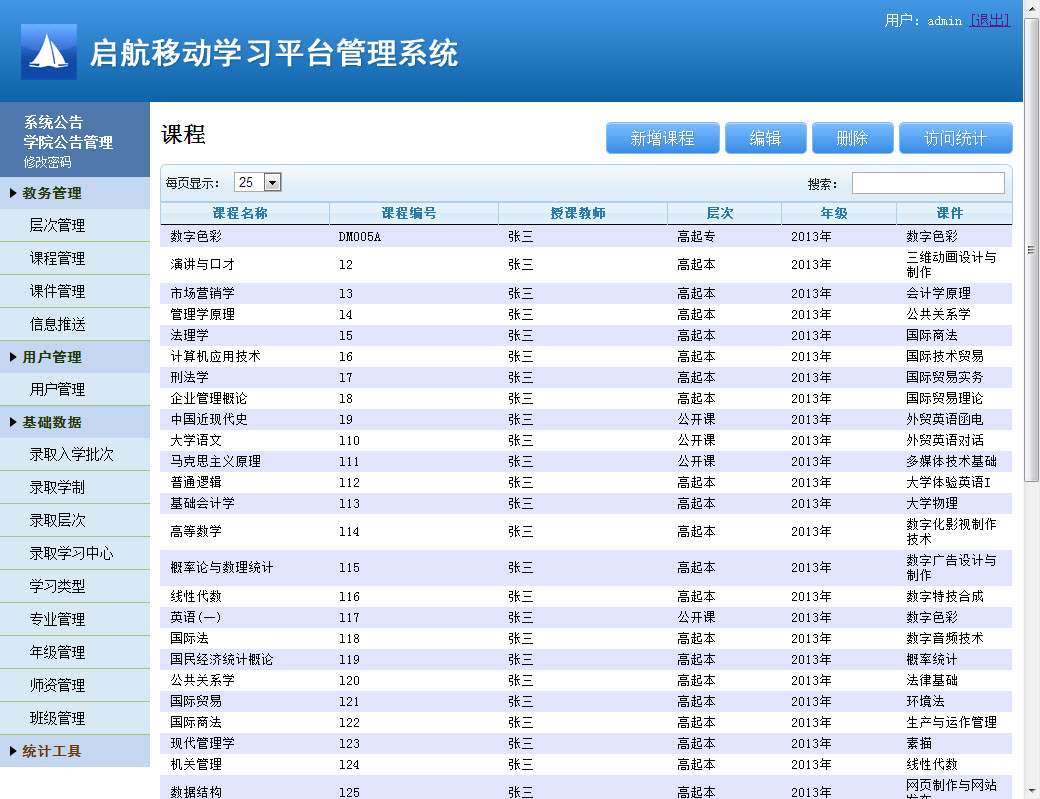The image size is (1040, 799).
Task: Collapse the 教务管理 section
Action: (52, 193)
